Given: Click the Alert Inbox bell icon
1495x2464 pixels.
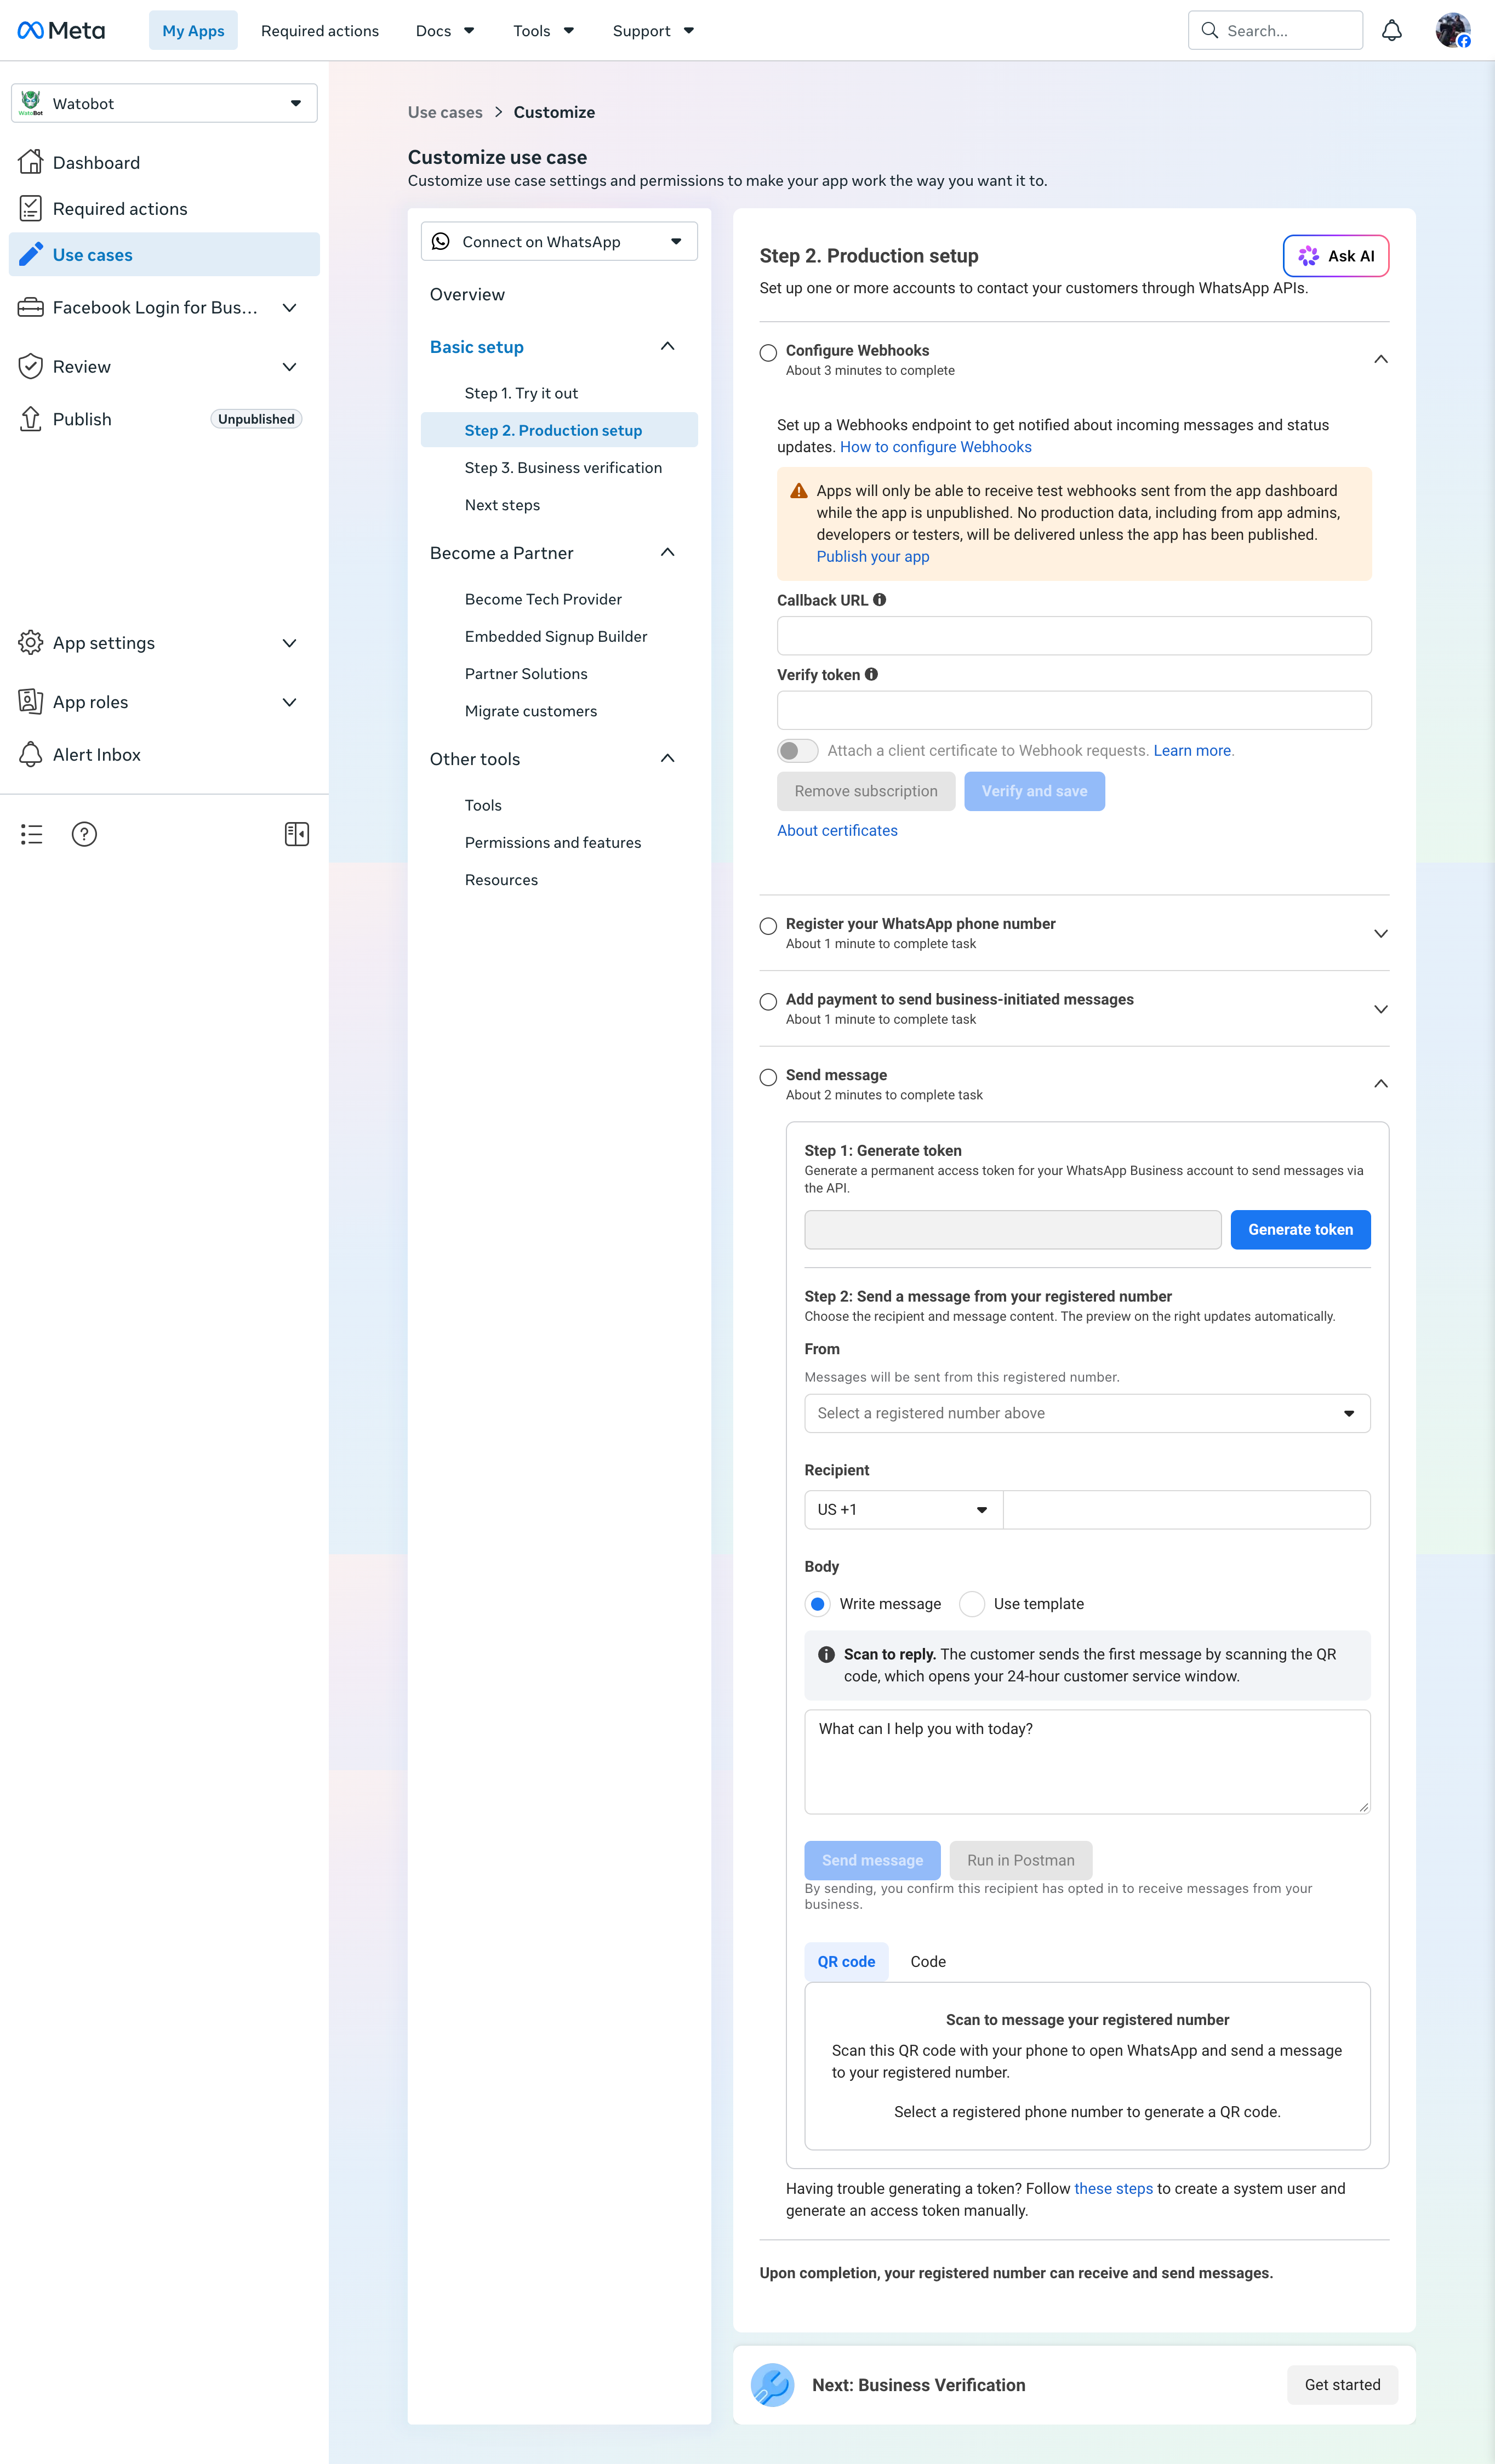Looking at the screenshot, I should [x=31, y=754].
